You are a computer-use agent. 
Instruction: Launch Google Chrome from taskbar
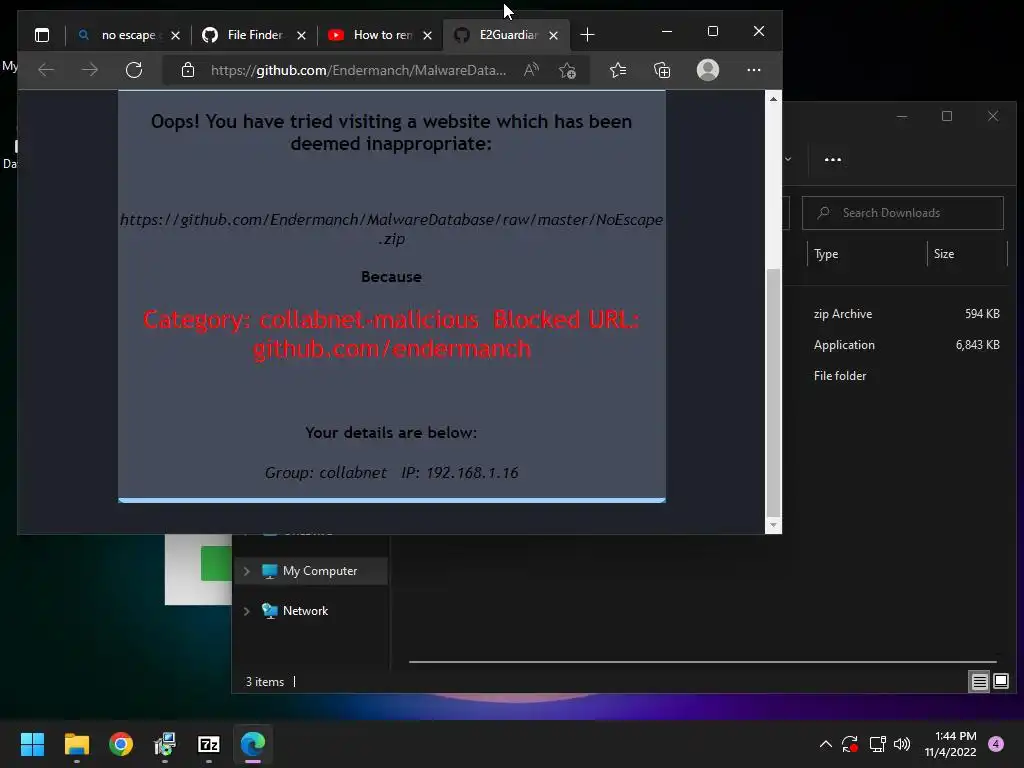coord(121,744)
